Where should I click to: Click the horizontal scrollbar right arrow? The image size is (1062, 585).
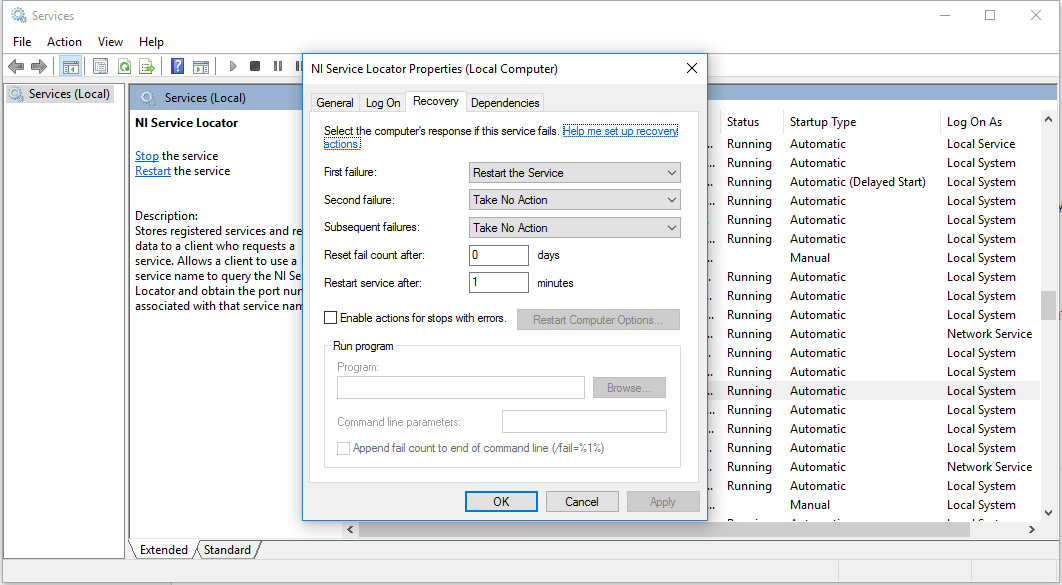1032,529
